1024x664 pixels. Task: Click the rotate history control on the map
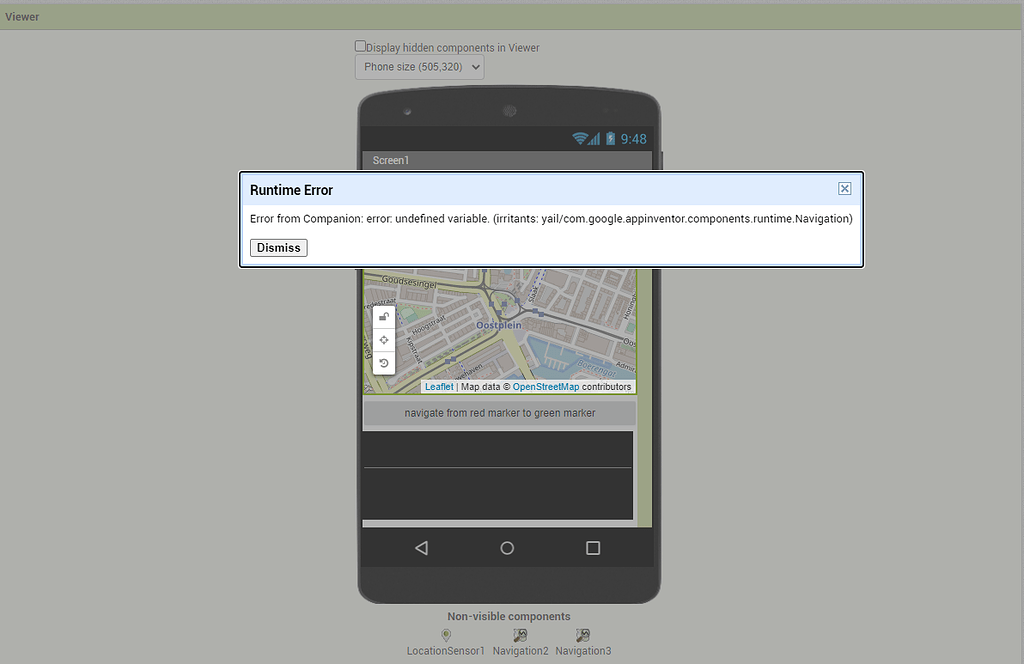click(x=384, y=362)
